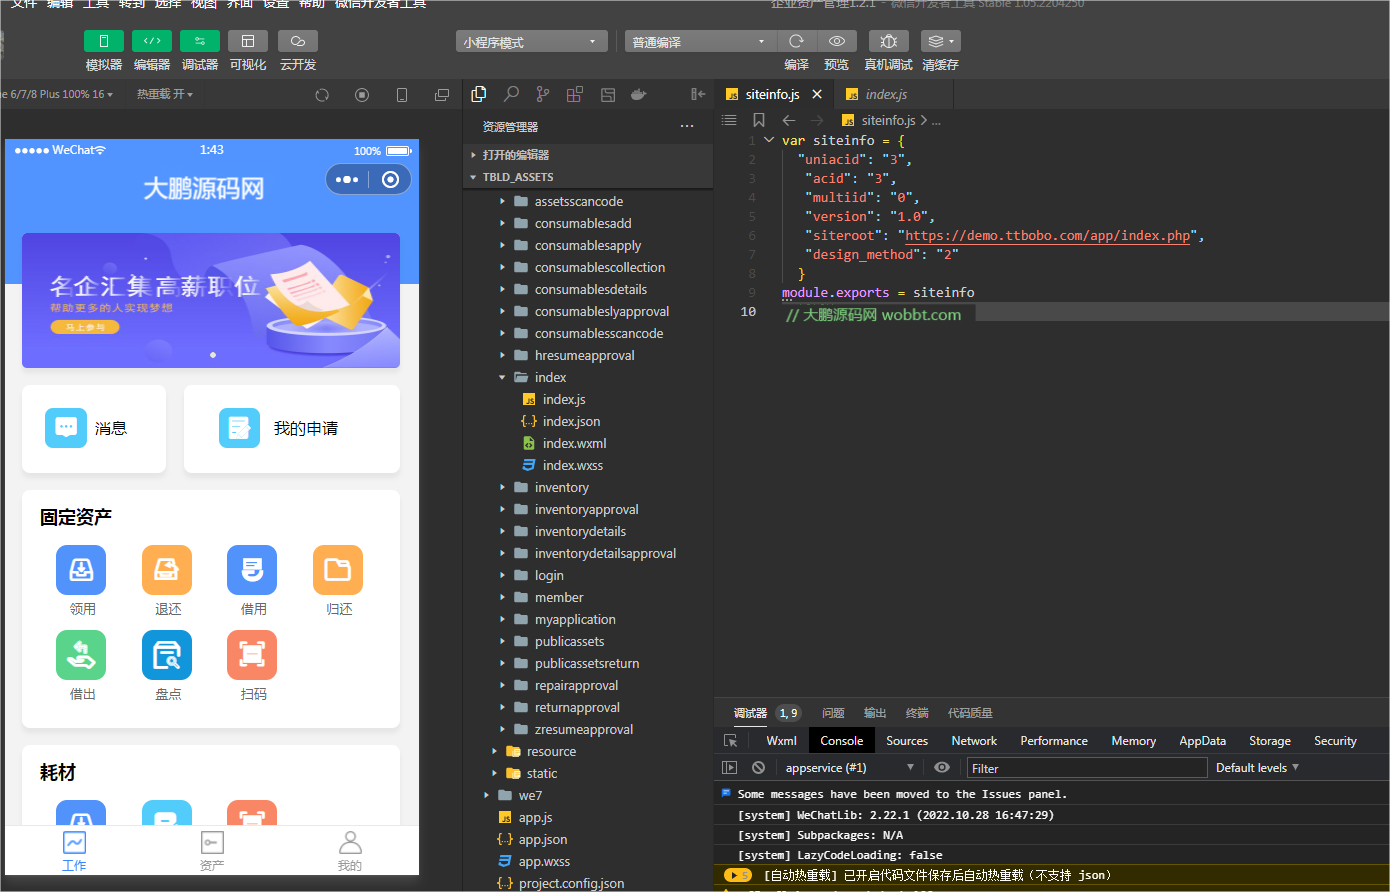The image size is (1390, 892).
Task: Click the 编译 compile refresh icon
Action: (796, 41)
